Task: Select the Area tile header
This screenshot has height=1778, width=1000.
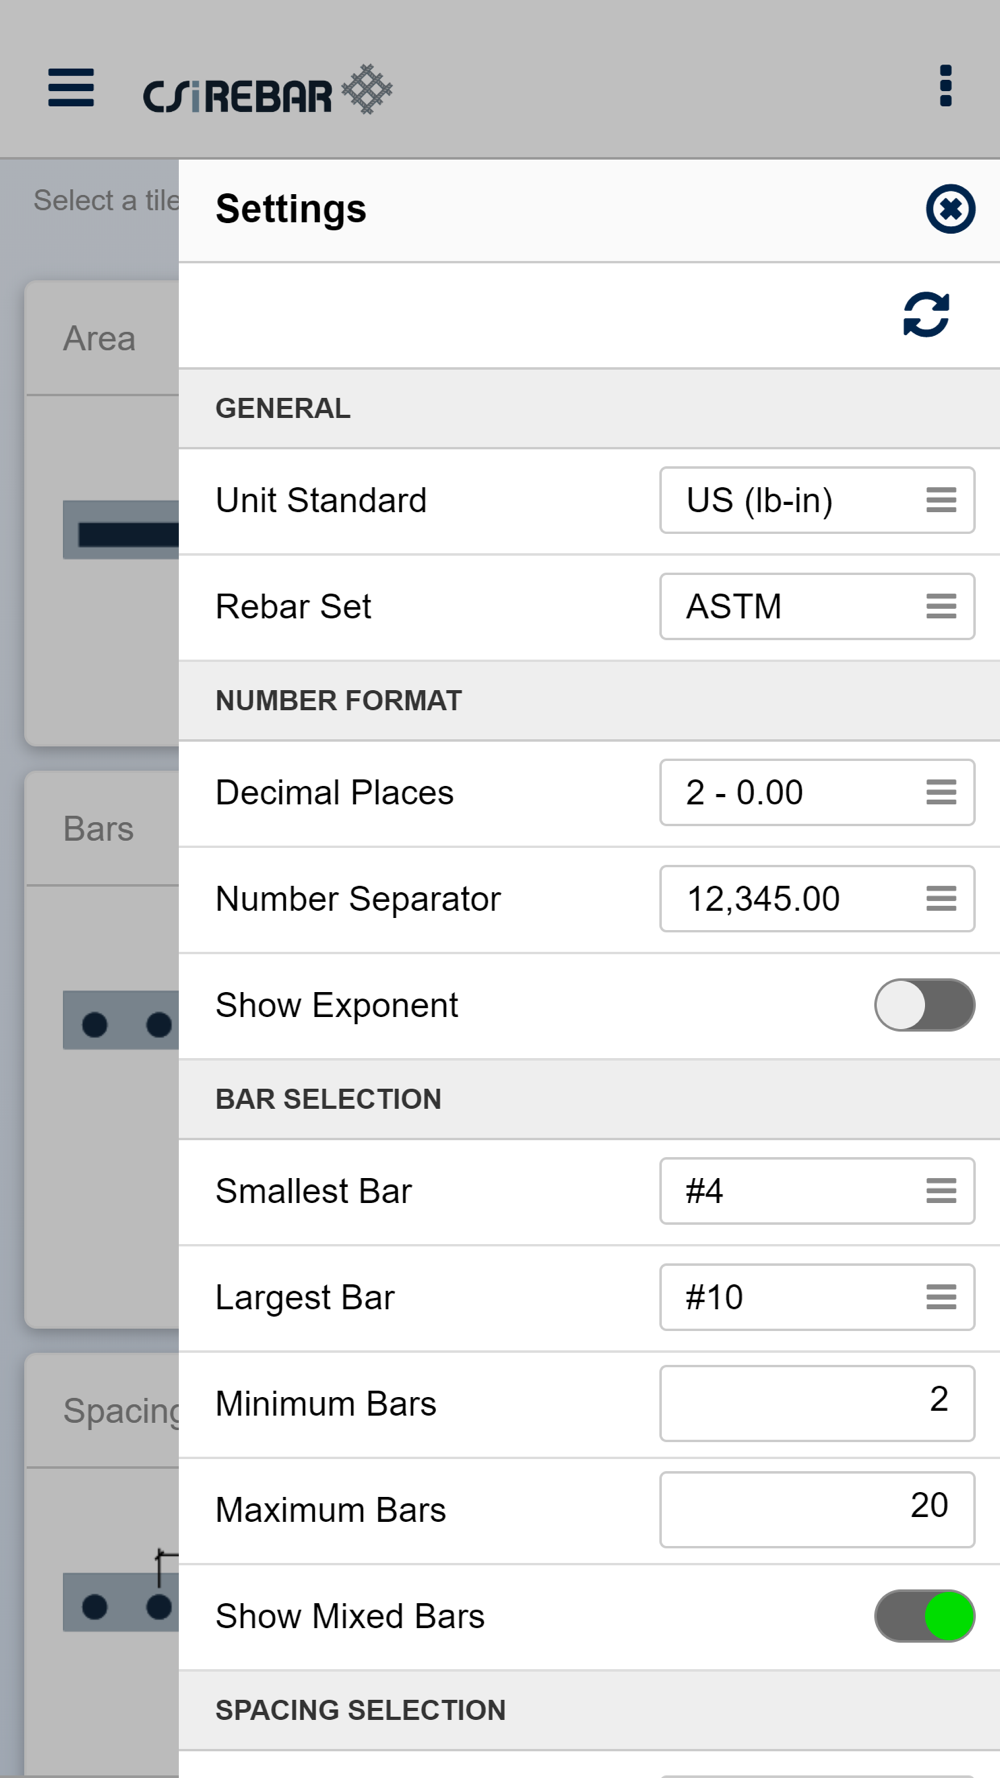Action: click(102, 338)
